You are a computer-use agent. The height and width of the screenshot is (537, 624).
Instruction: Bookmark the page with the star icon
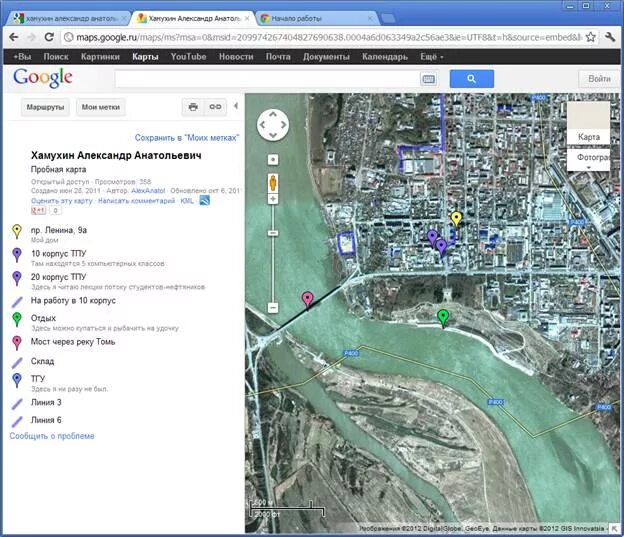[x=591, y=37]
